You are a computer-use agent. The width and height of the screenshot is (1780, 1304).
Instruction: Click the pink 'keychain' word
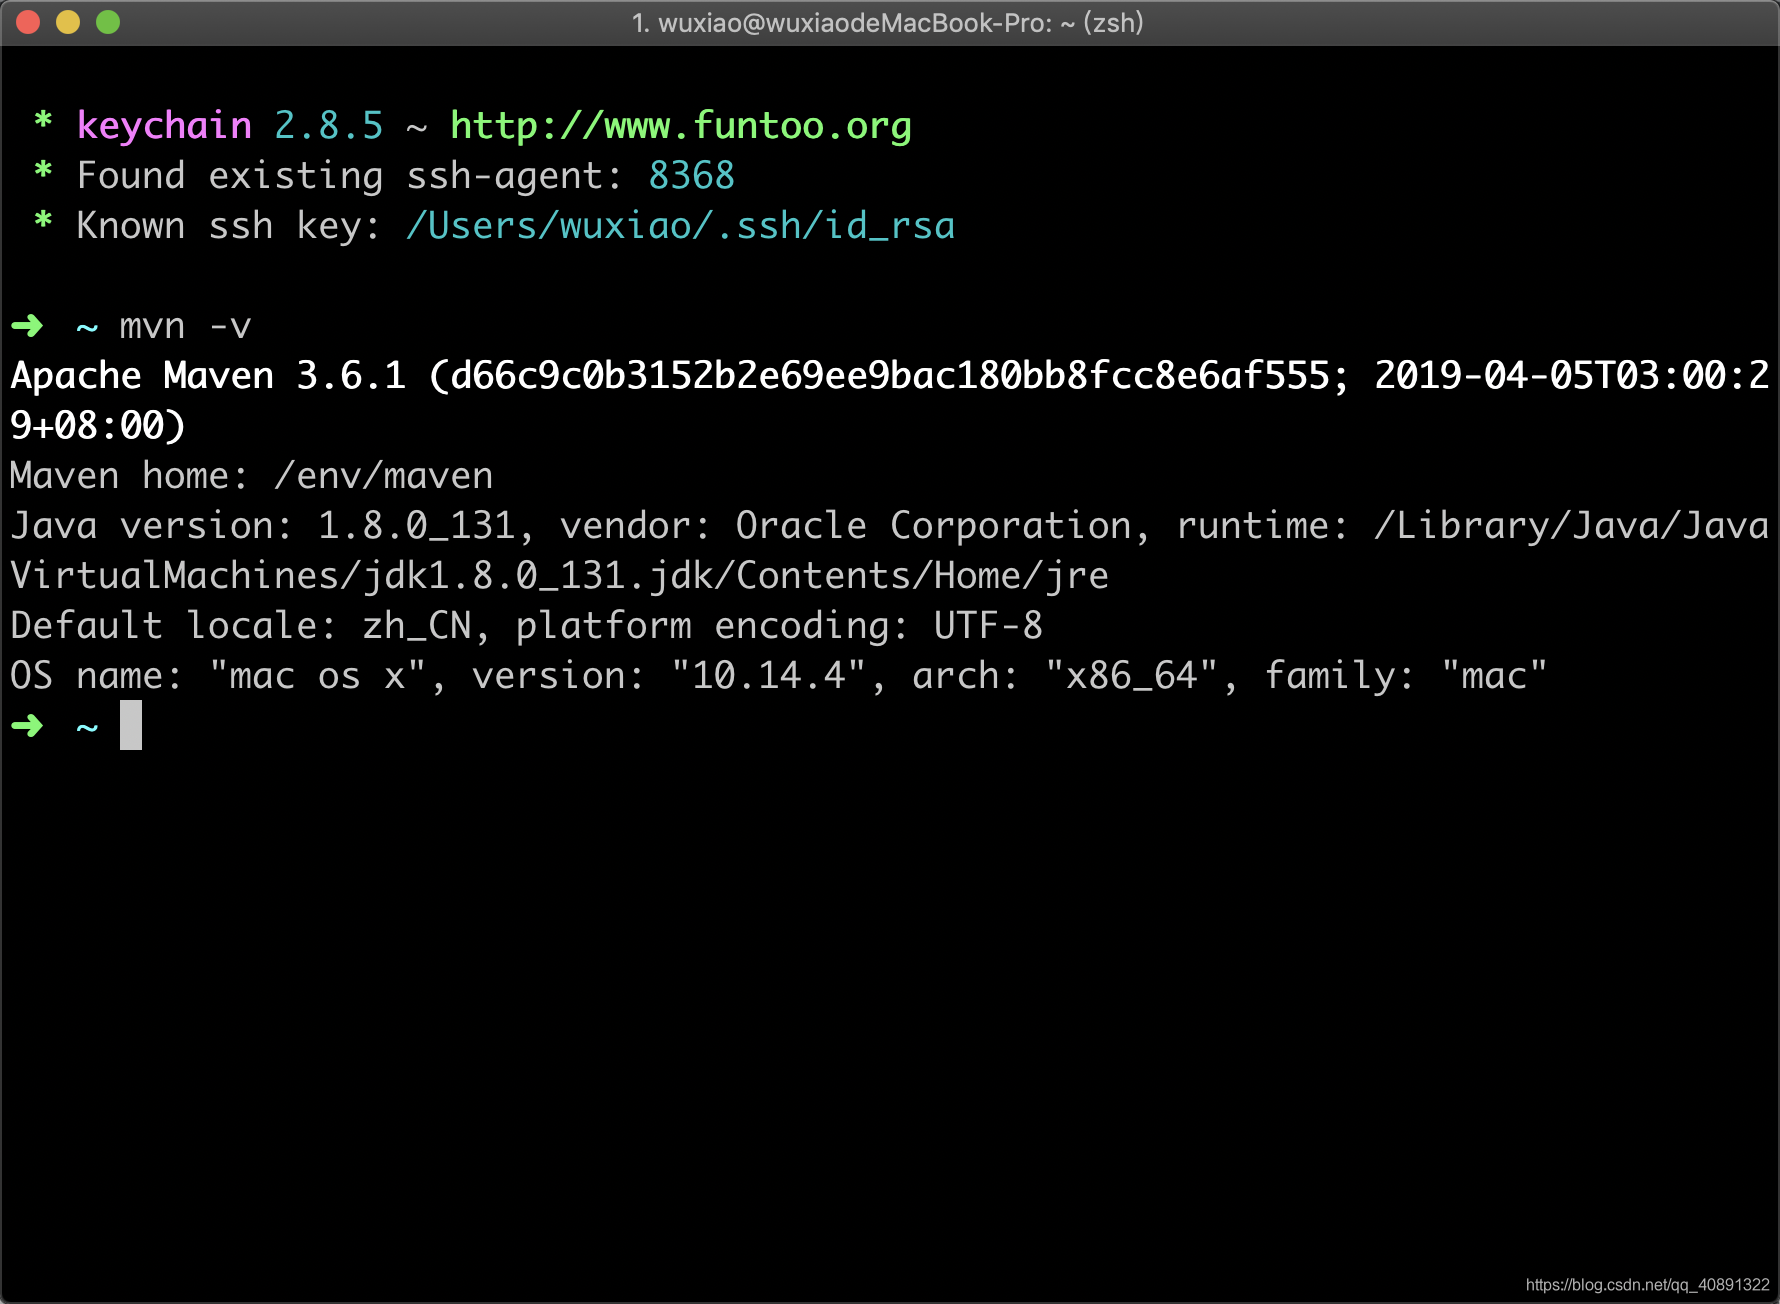164,127
